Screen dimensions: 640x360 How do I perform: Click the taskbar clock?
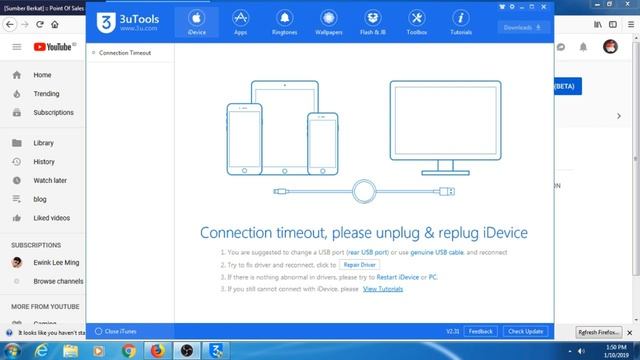pos(616,351)
